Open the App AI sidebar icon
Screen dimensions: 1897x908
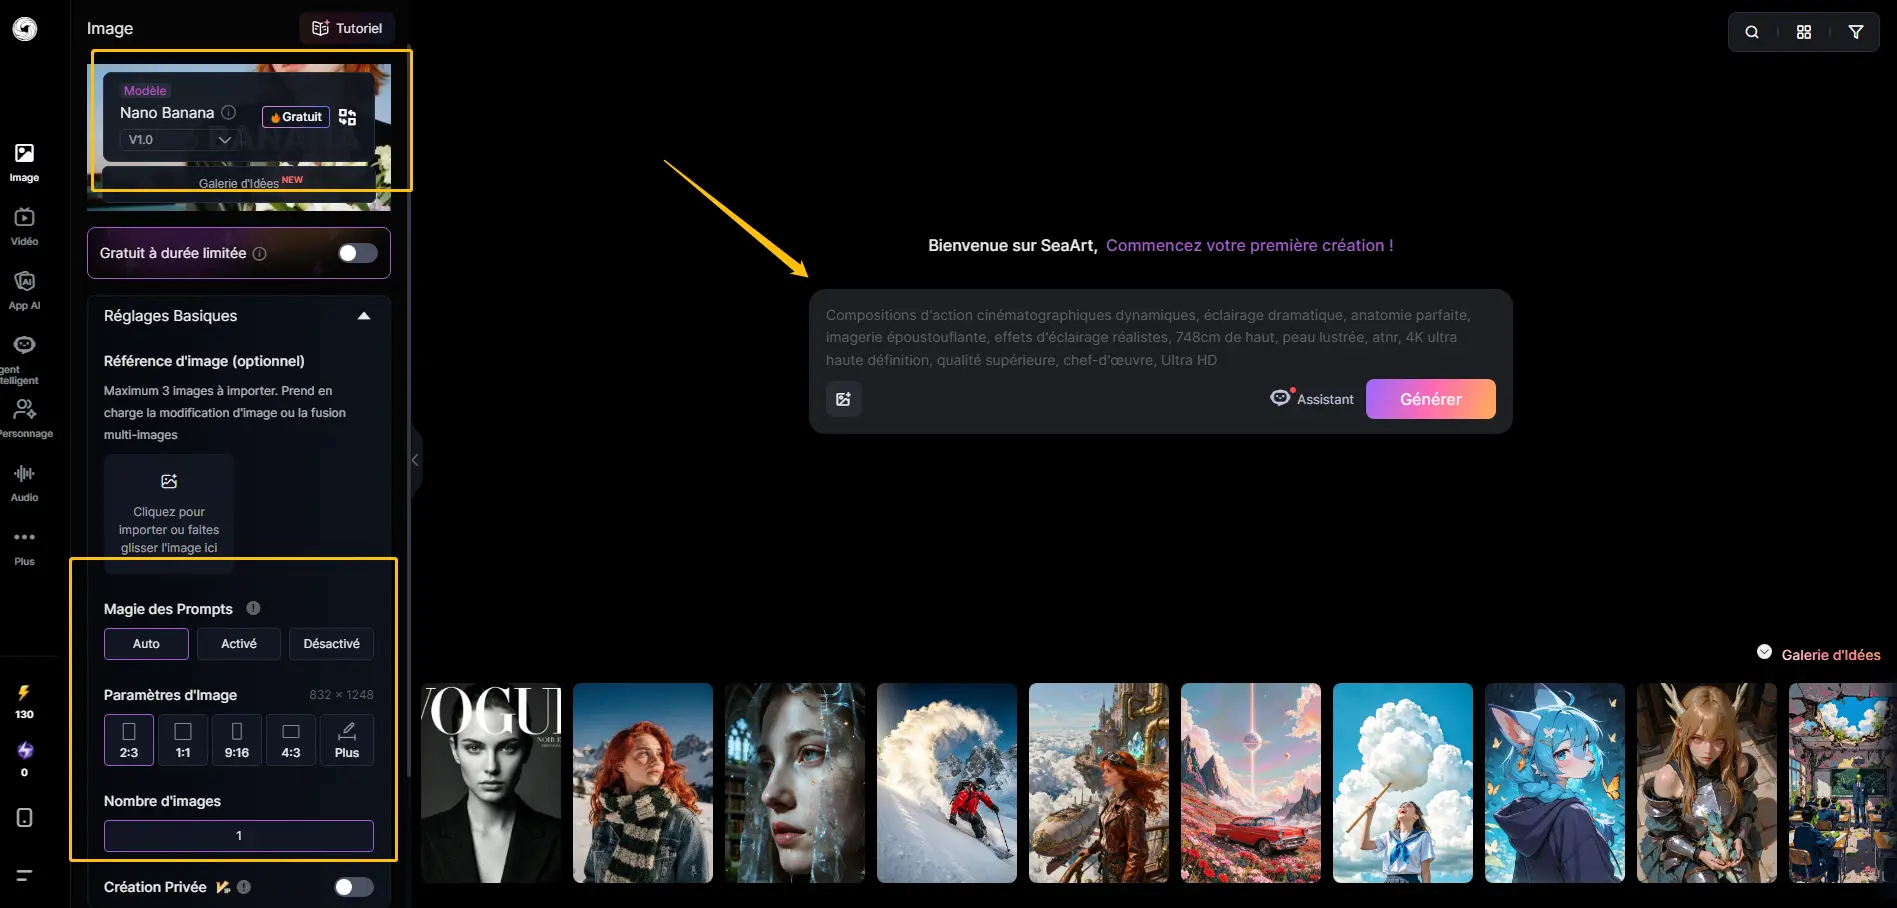click(x=24, y=290)
